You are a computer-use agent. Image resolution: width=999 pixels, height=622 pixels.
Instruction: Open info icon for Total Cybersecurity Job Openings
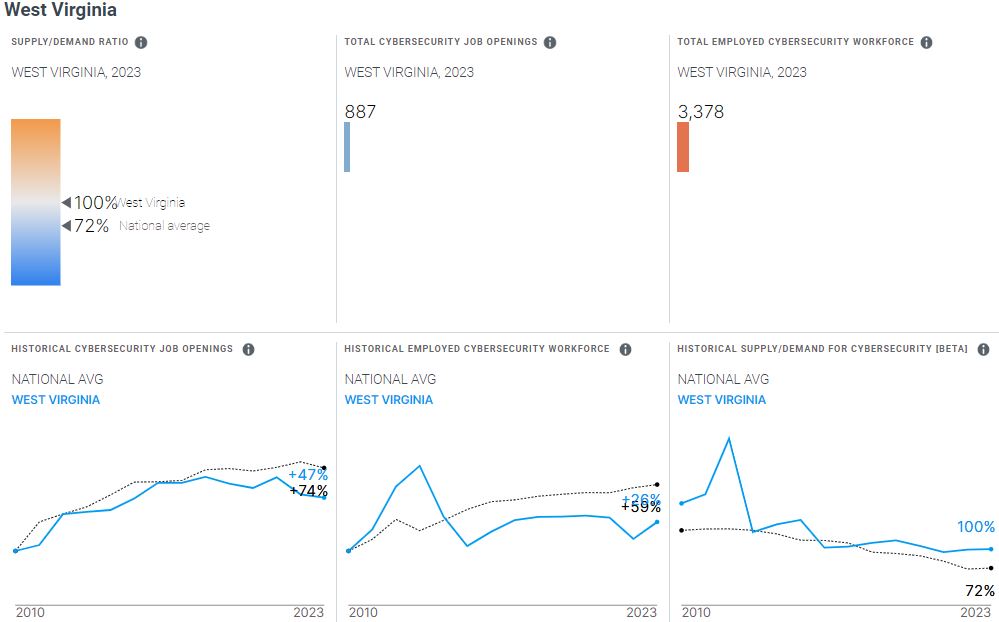(x=550, y=42)
